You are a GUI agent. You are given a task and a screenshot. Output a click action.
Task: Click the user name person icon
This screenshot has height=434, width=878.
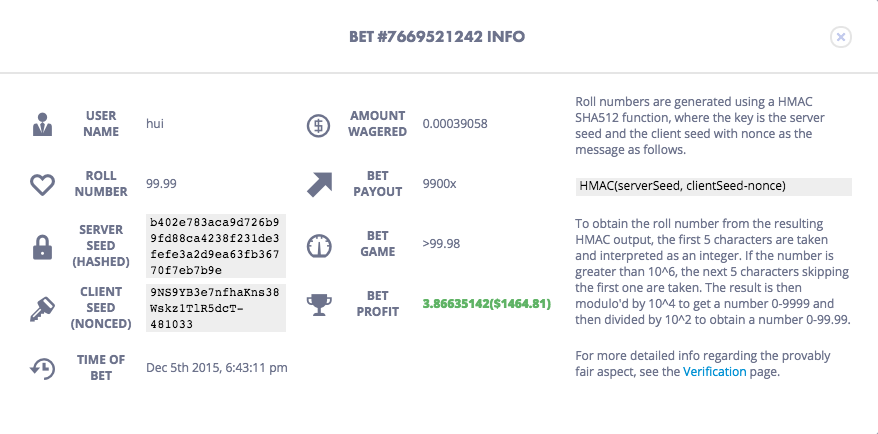coord(43,124)
